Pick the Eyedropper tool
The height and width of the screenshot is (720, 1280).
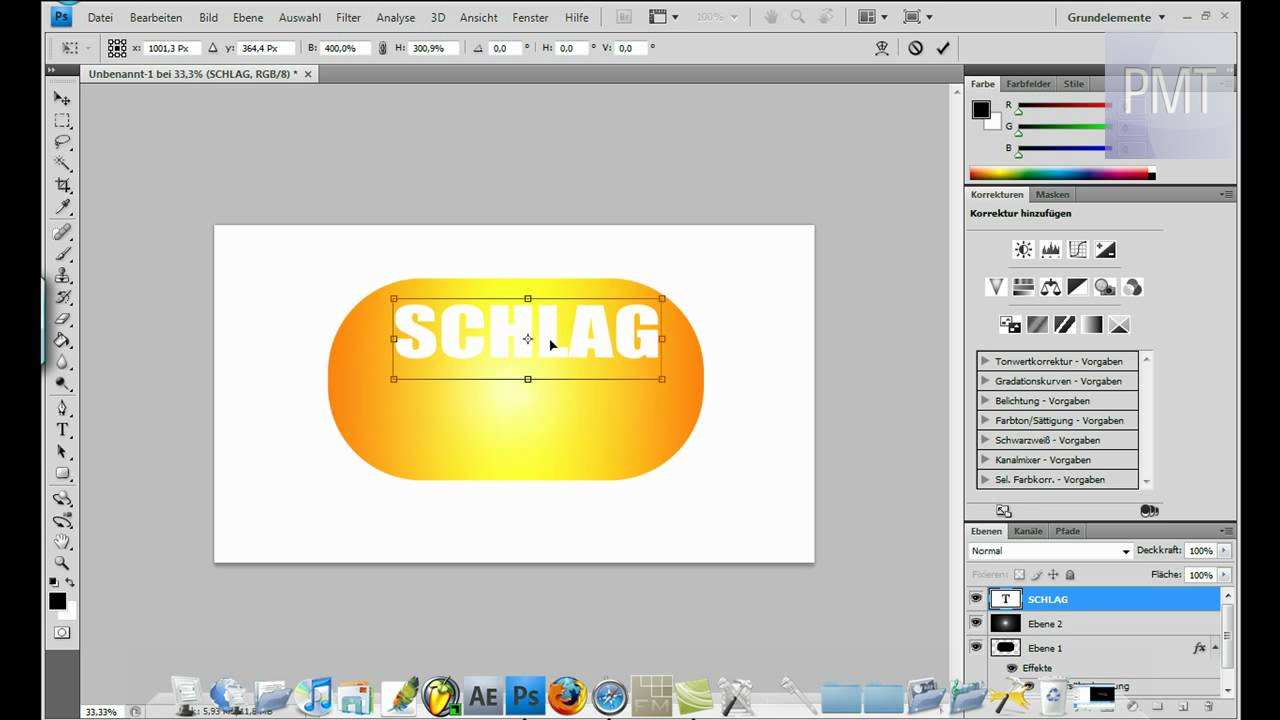click(x=63, y=207)
